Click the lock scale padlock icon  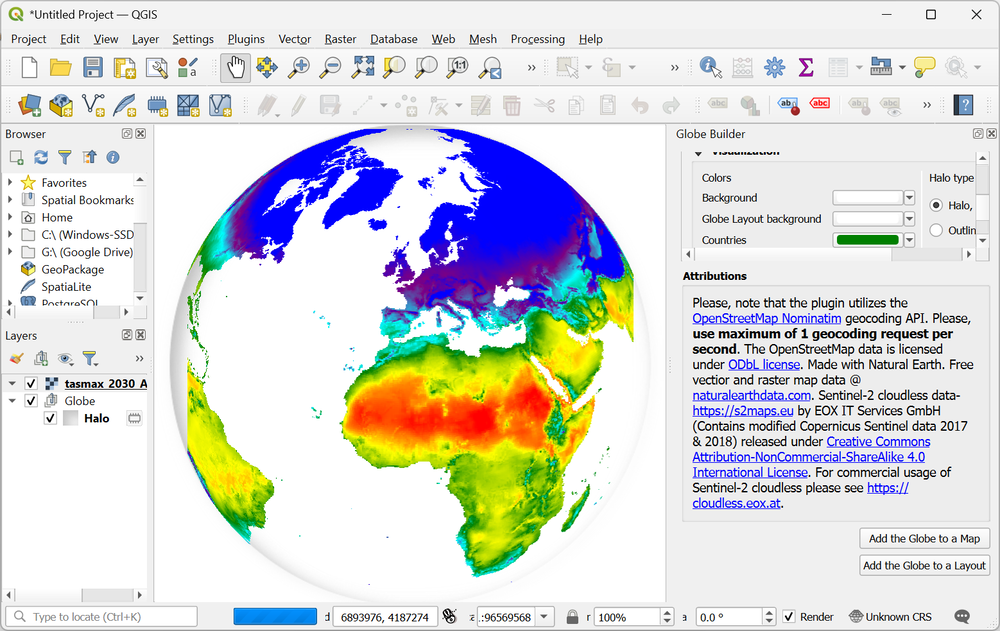pyautogui.click(x=572, y=617)
